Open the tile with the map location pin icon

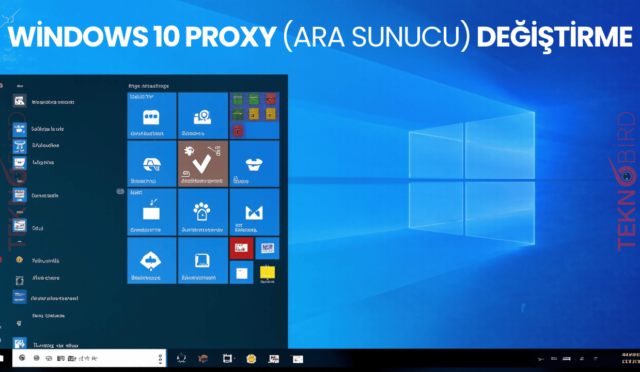coord(203,116)
